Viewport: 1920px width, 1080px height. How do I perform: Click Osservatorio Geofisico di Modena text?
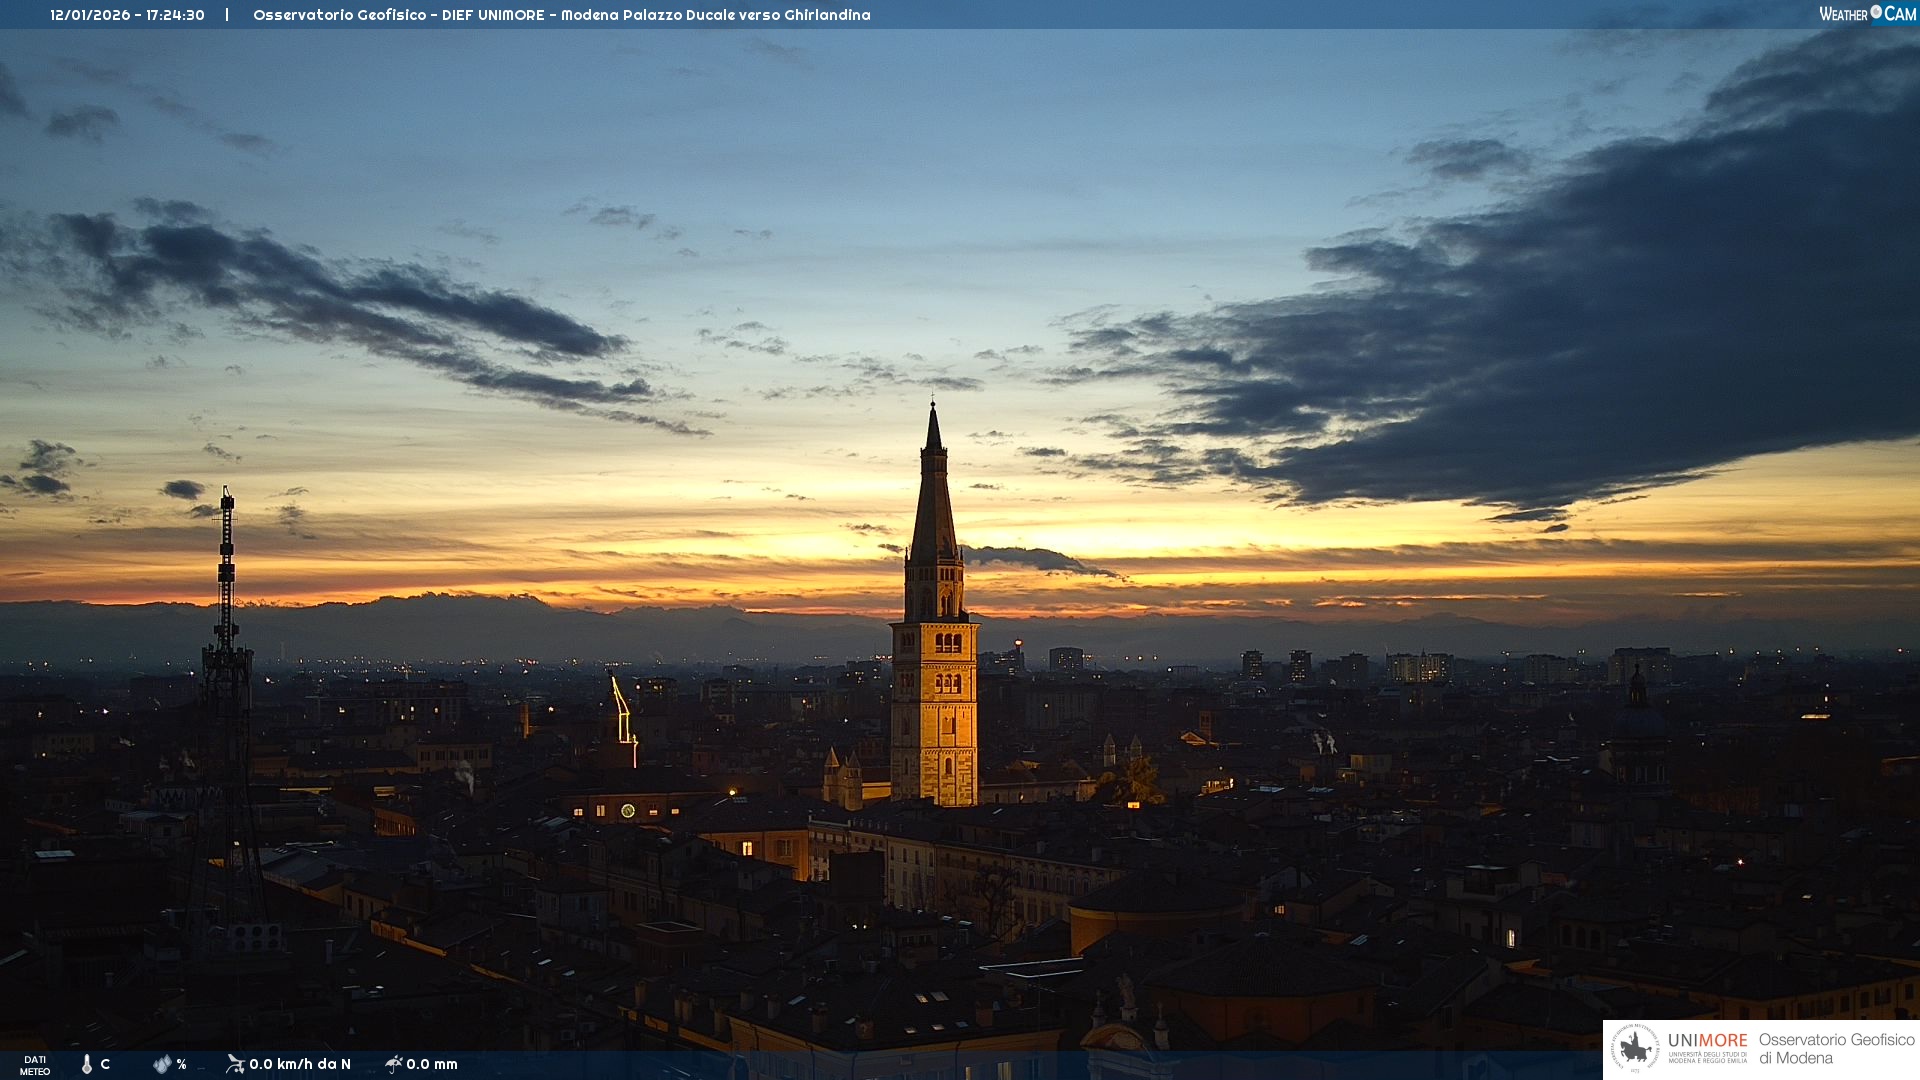[1836, 1048]
